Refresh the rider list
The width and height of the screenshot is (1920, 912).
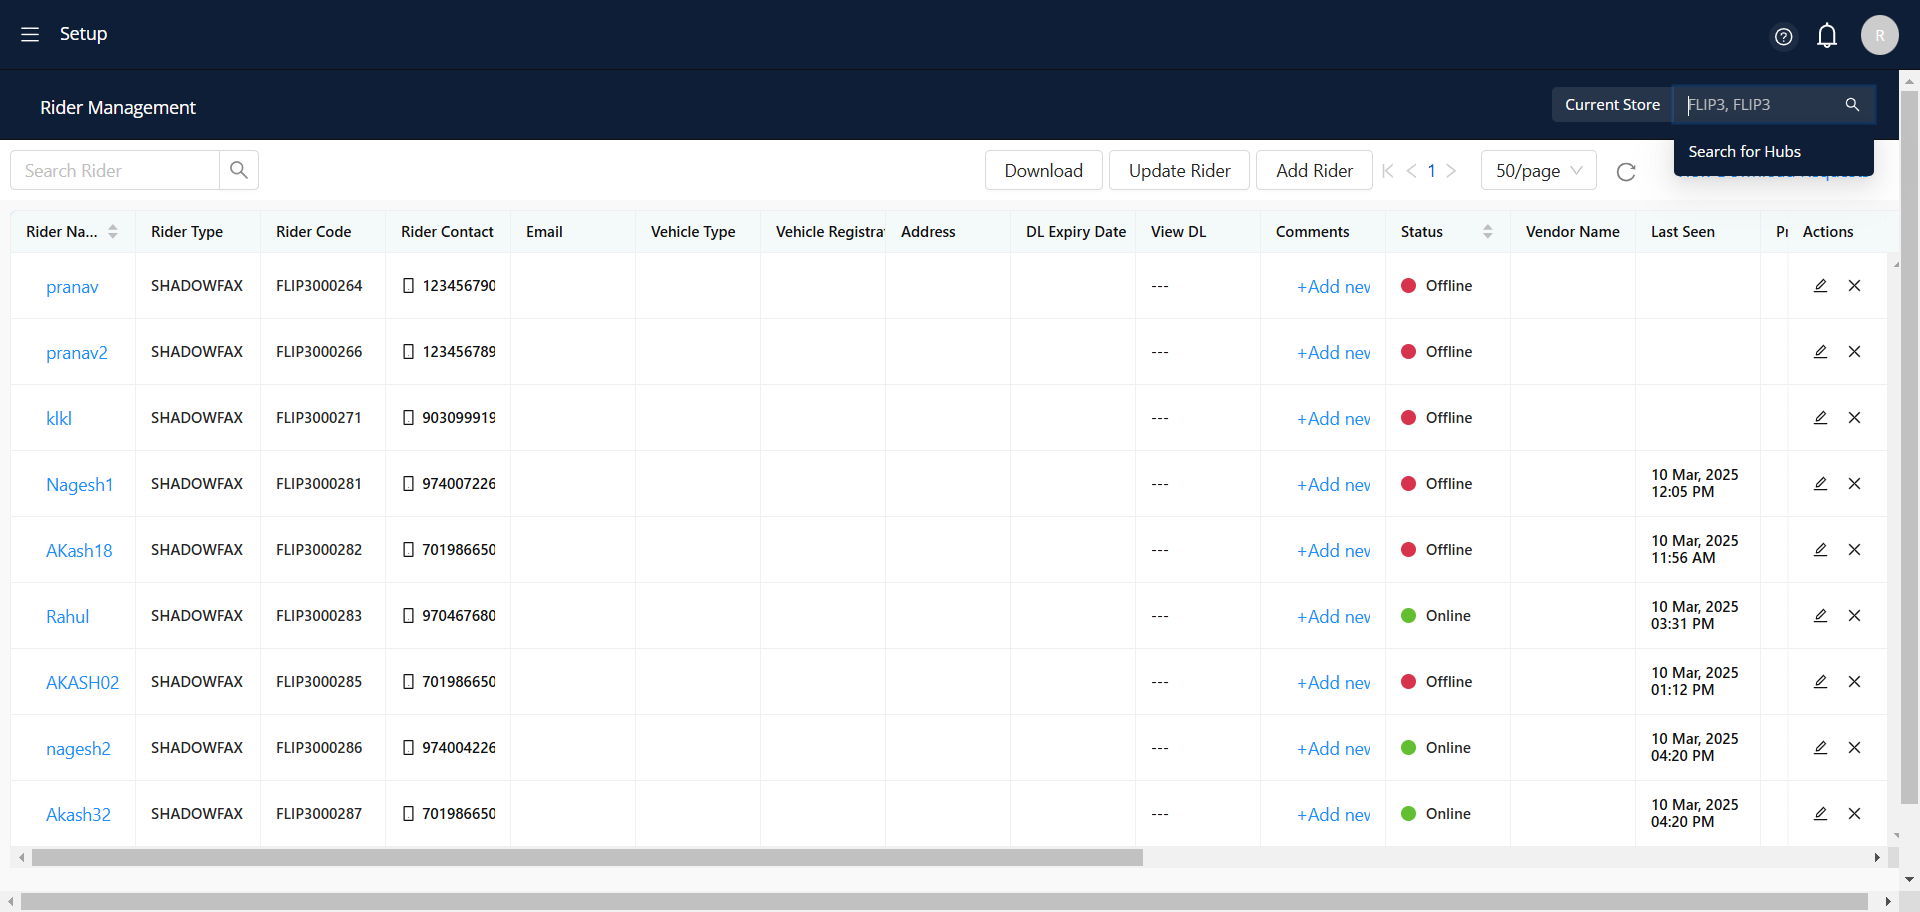click(x=1626, y=171)
